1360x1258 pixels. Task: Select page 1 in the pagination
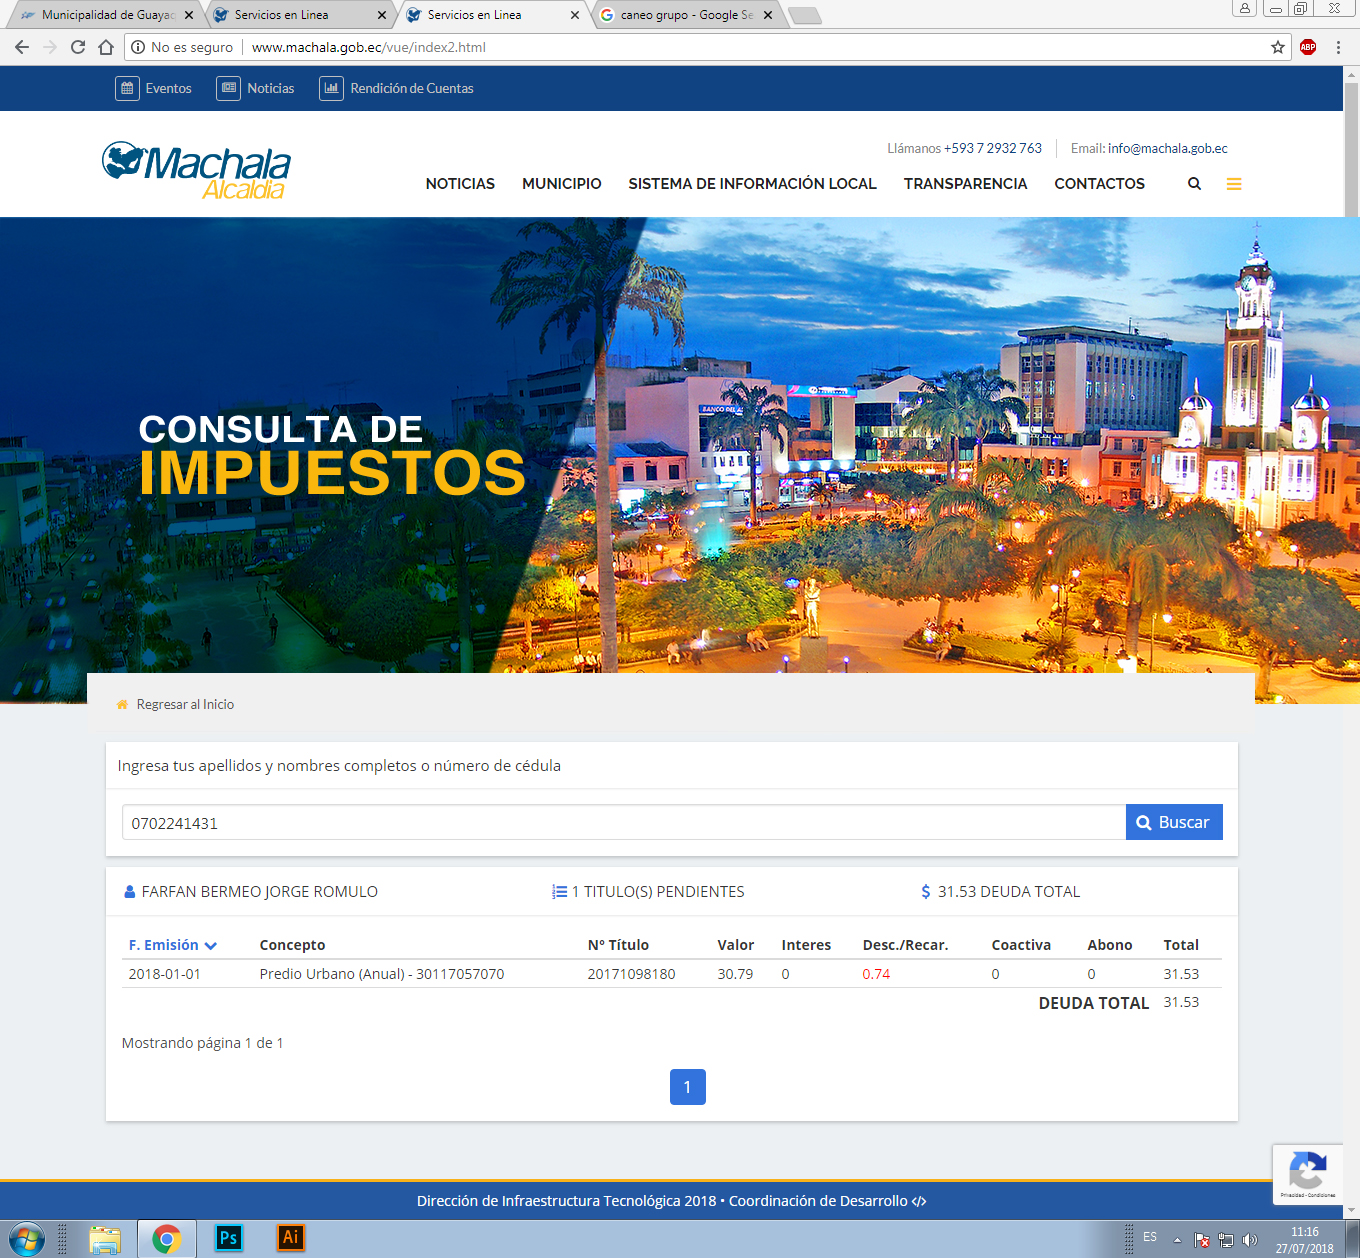687,1087
